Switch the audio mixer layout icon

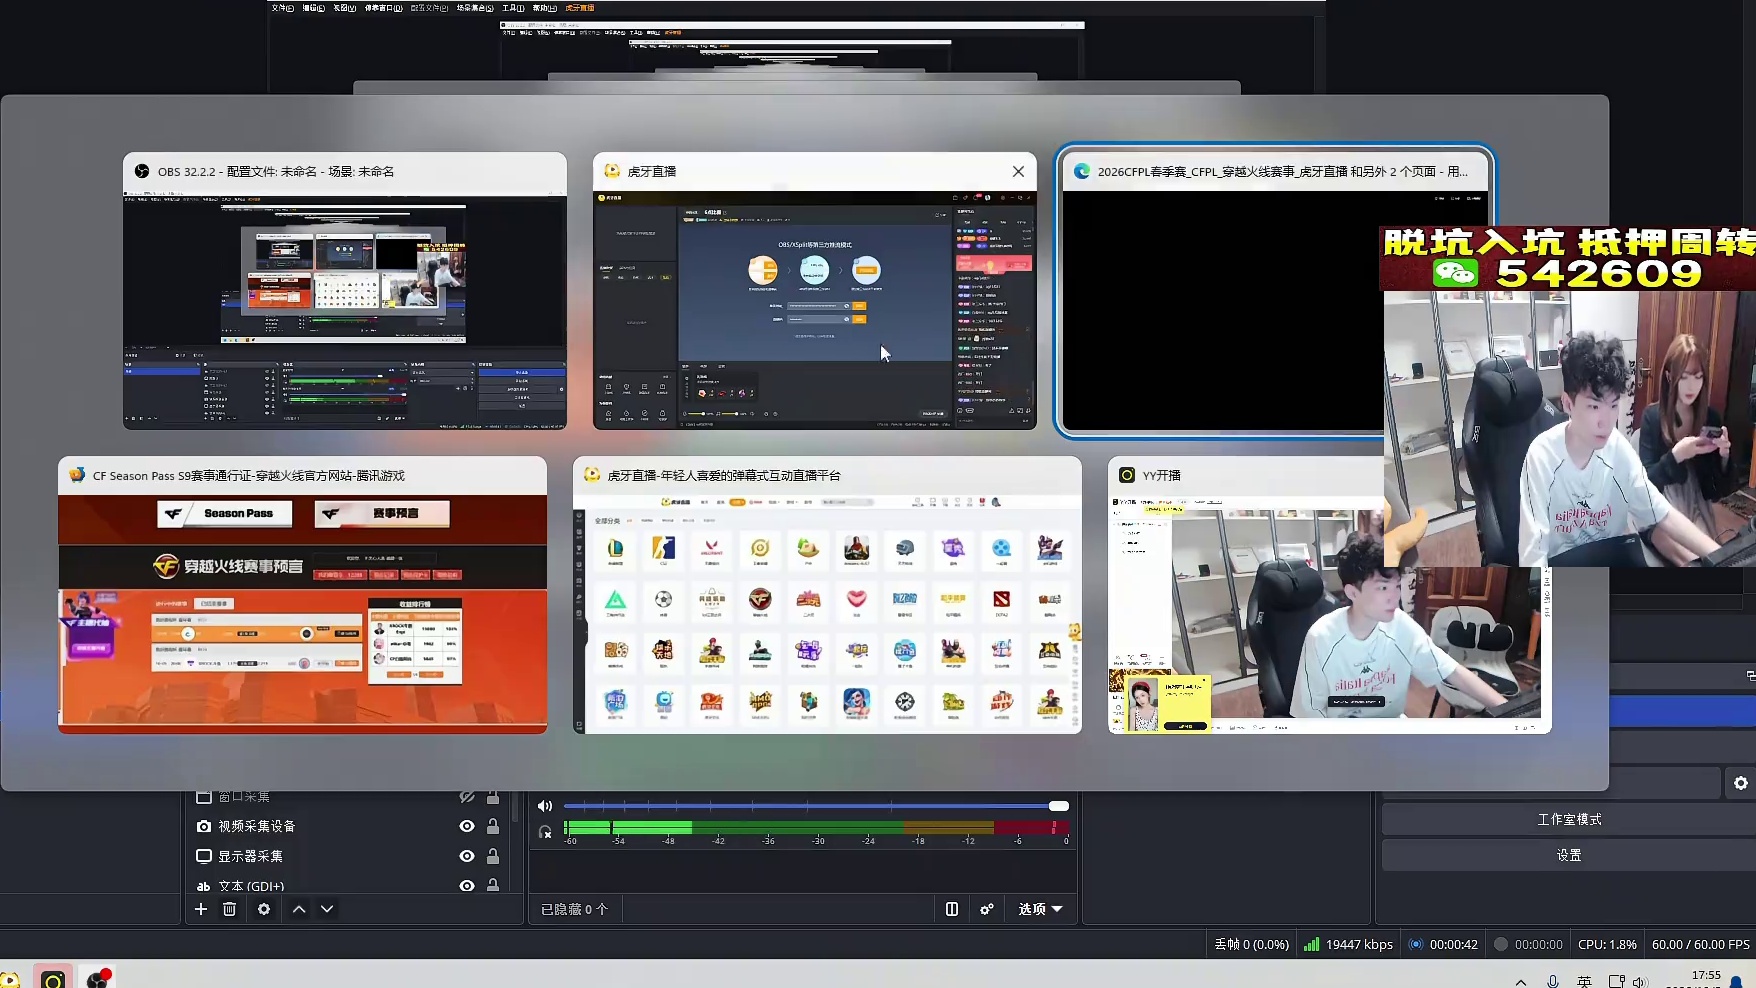click(x=952, y=909)
